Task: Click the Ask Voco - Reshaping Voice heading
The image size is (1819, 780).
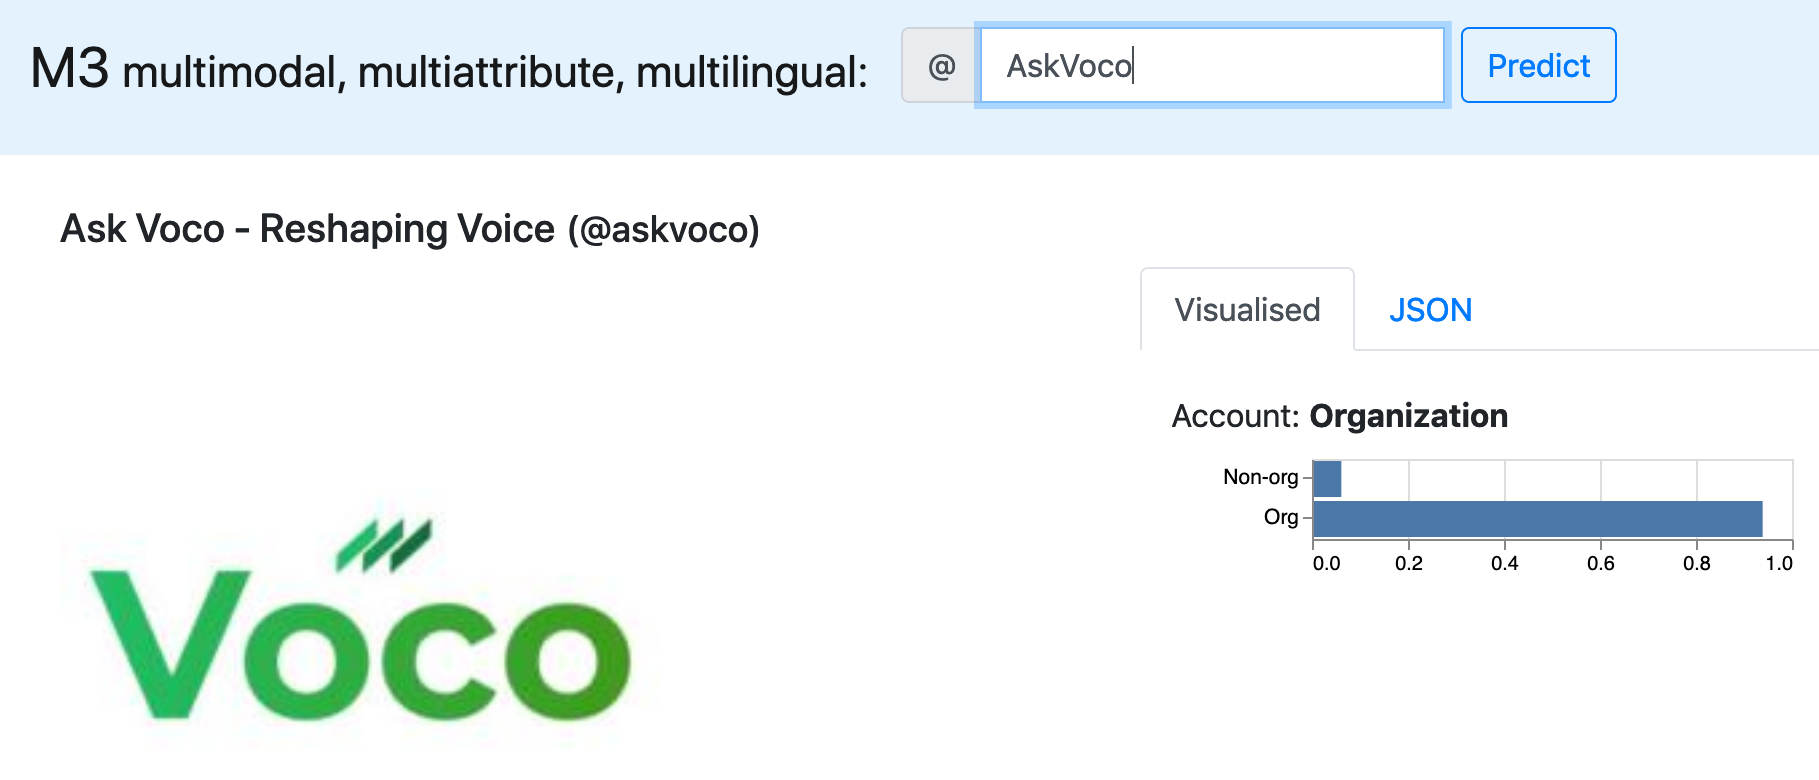Action: pyautogui.click(x=307, y=229)
